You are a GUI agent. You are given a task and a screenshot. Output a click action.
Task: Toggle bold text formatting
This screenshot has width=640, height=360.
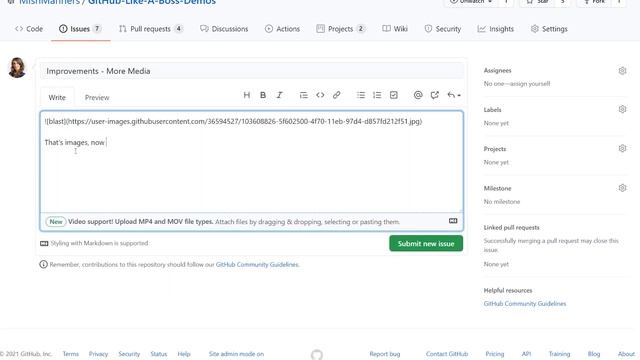point(263,95)
